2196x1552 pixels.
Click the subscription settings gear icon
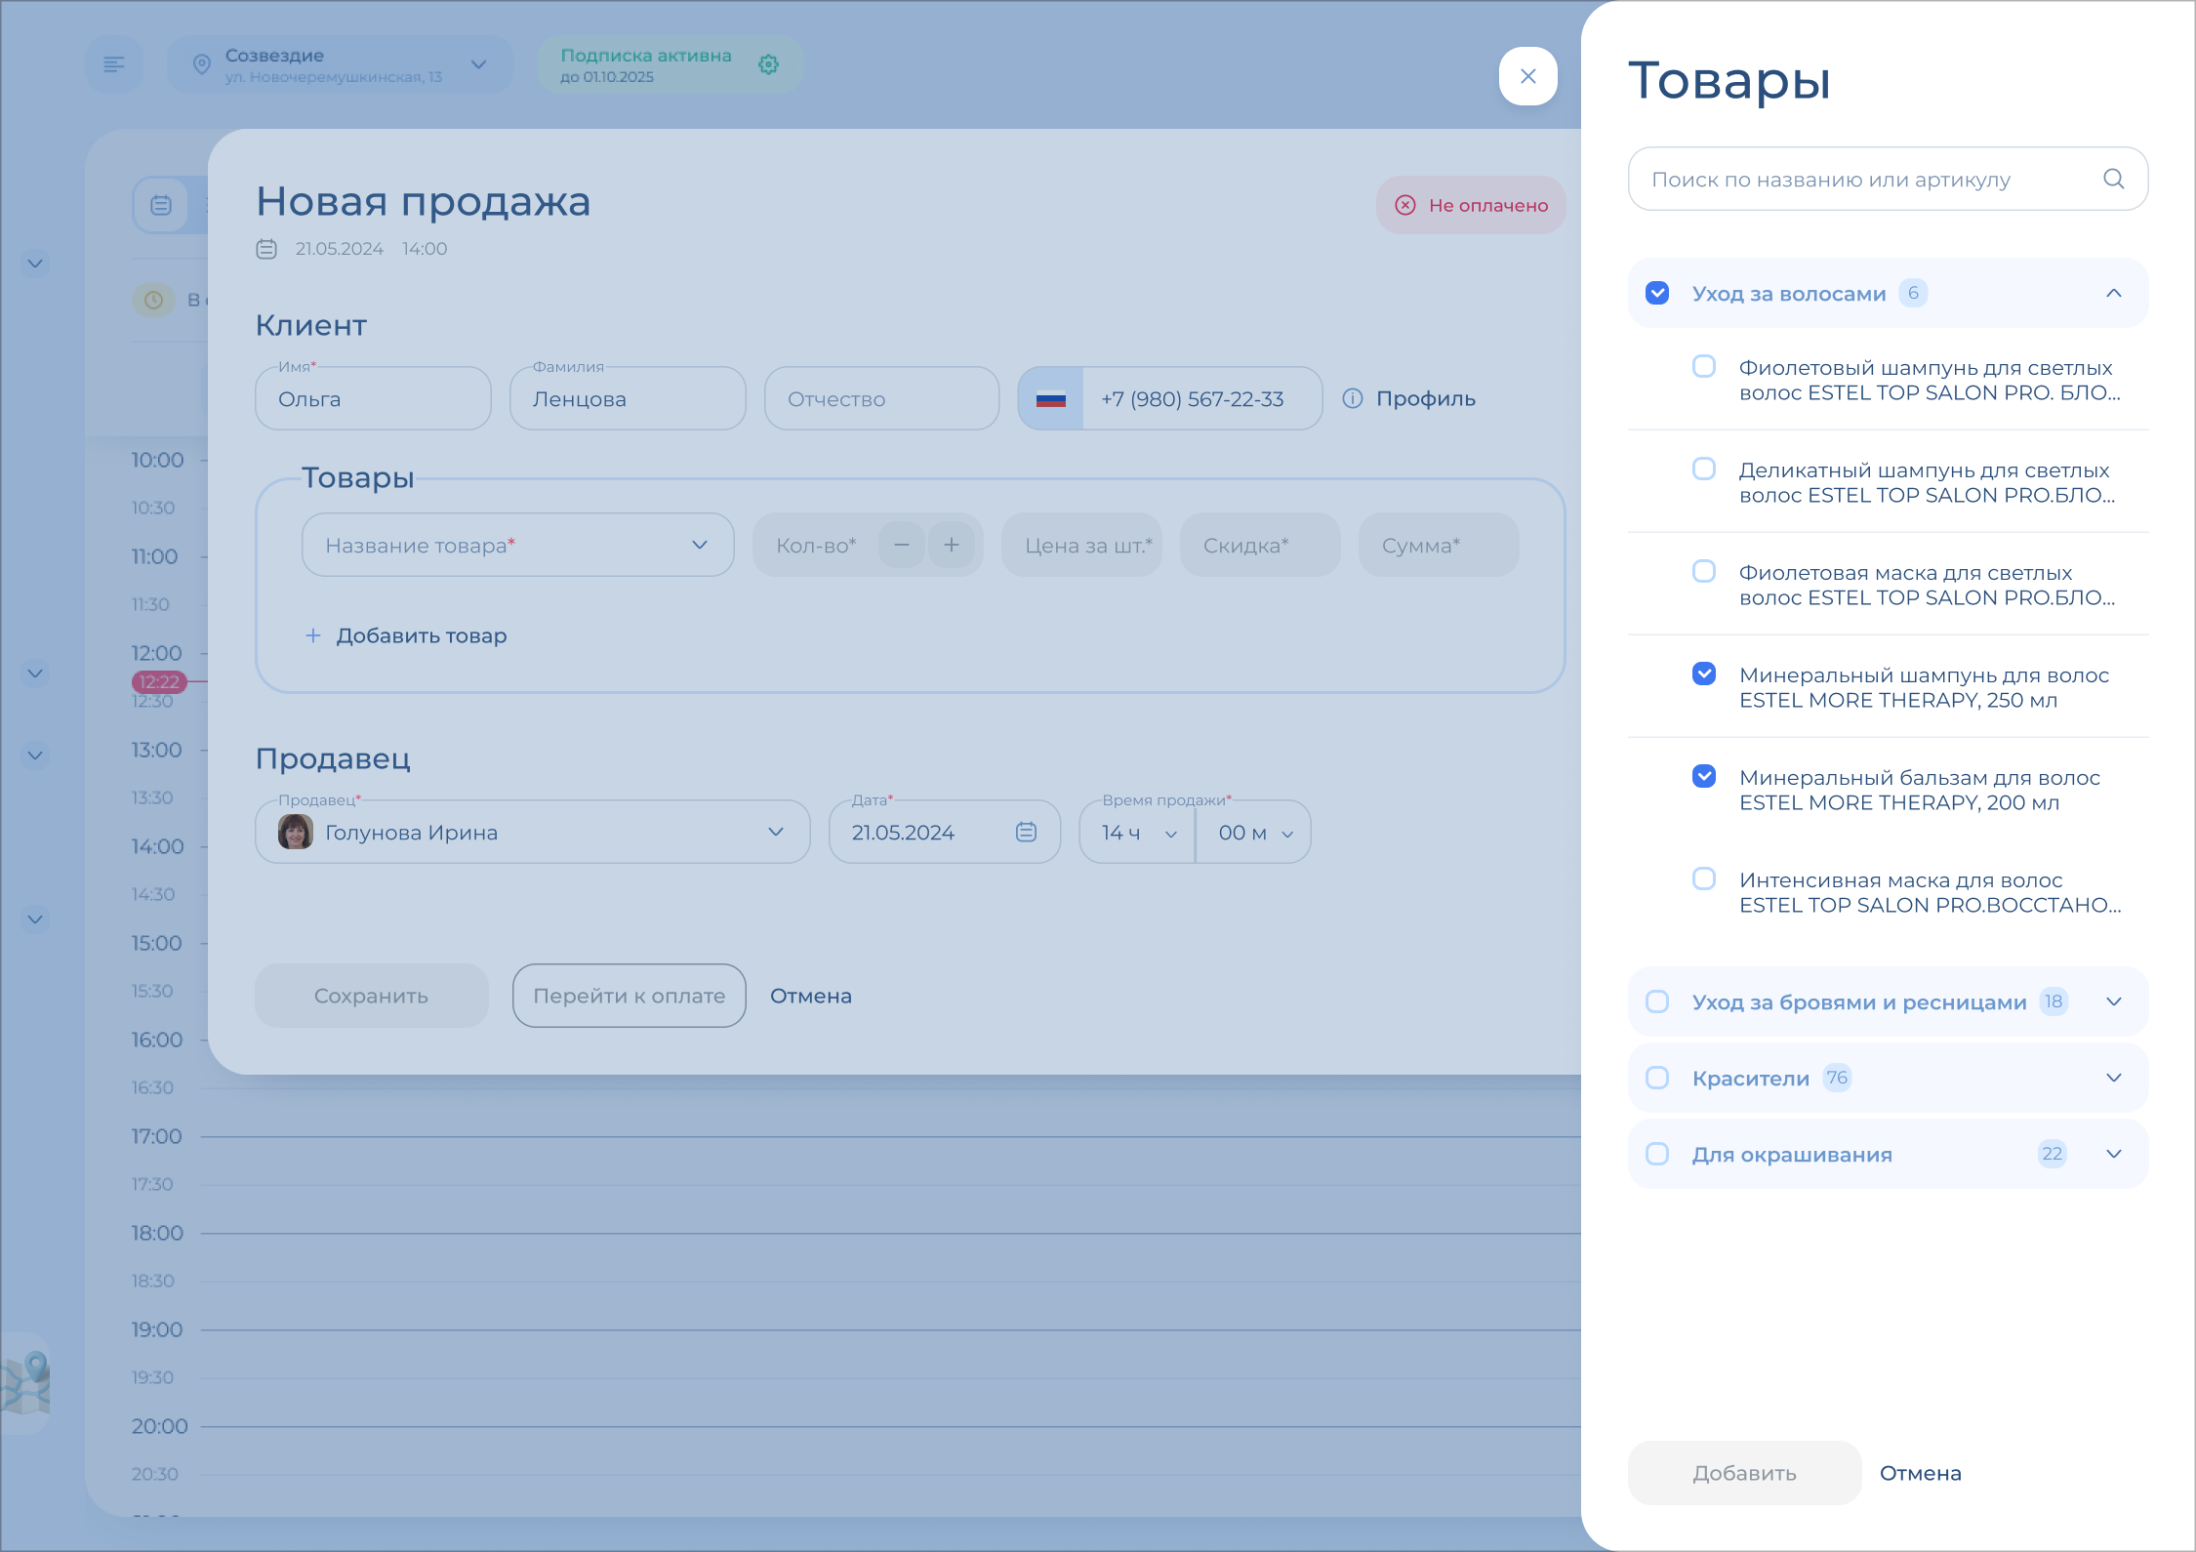[x=768, y=65]
